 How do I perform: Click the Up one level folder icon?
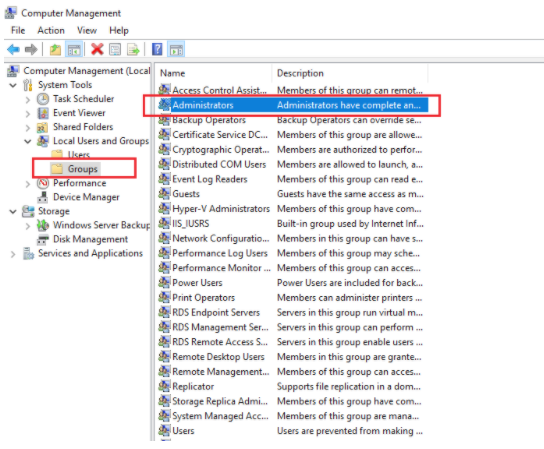coord(55,50)
